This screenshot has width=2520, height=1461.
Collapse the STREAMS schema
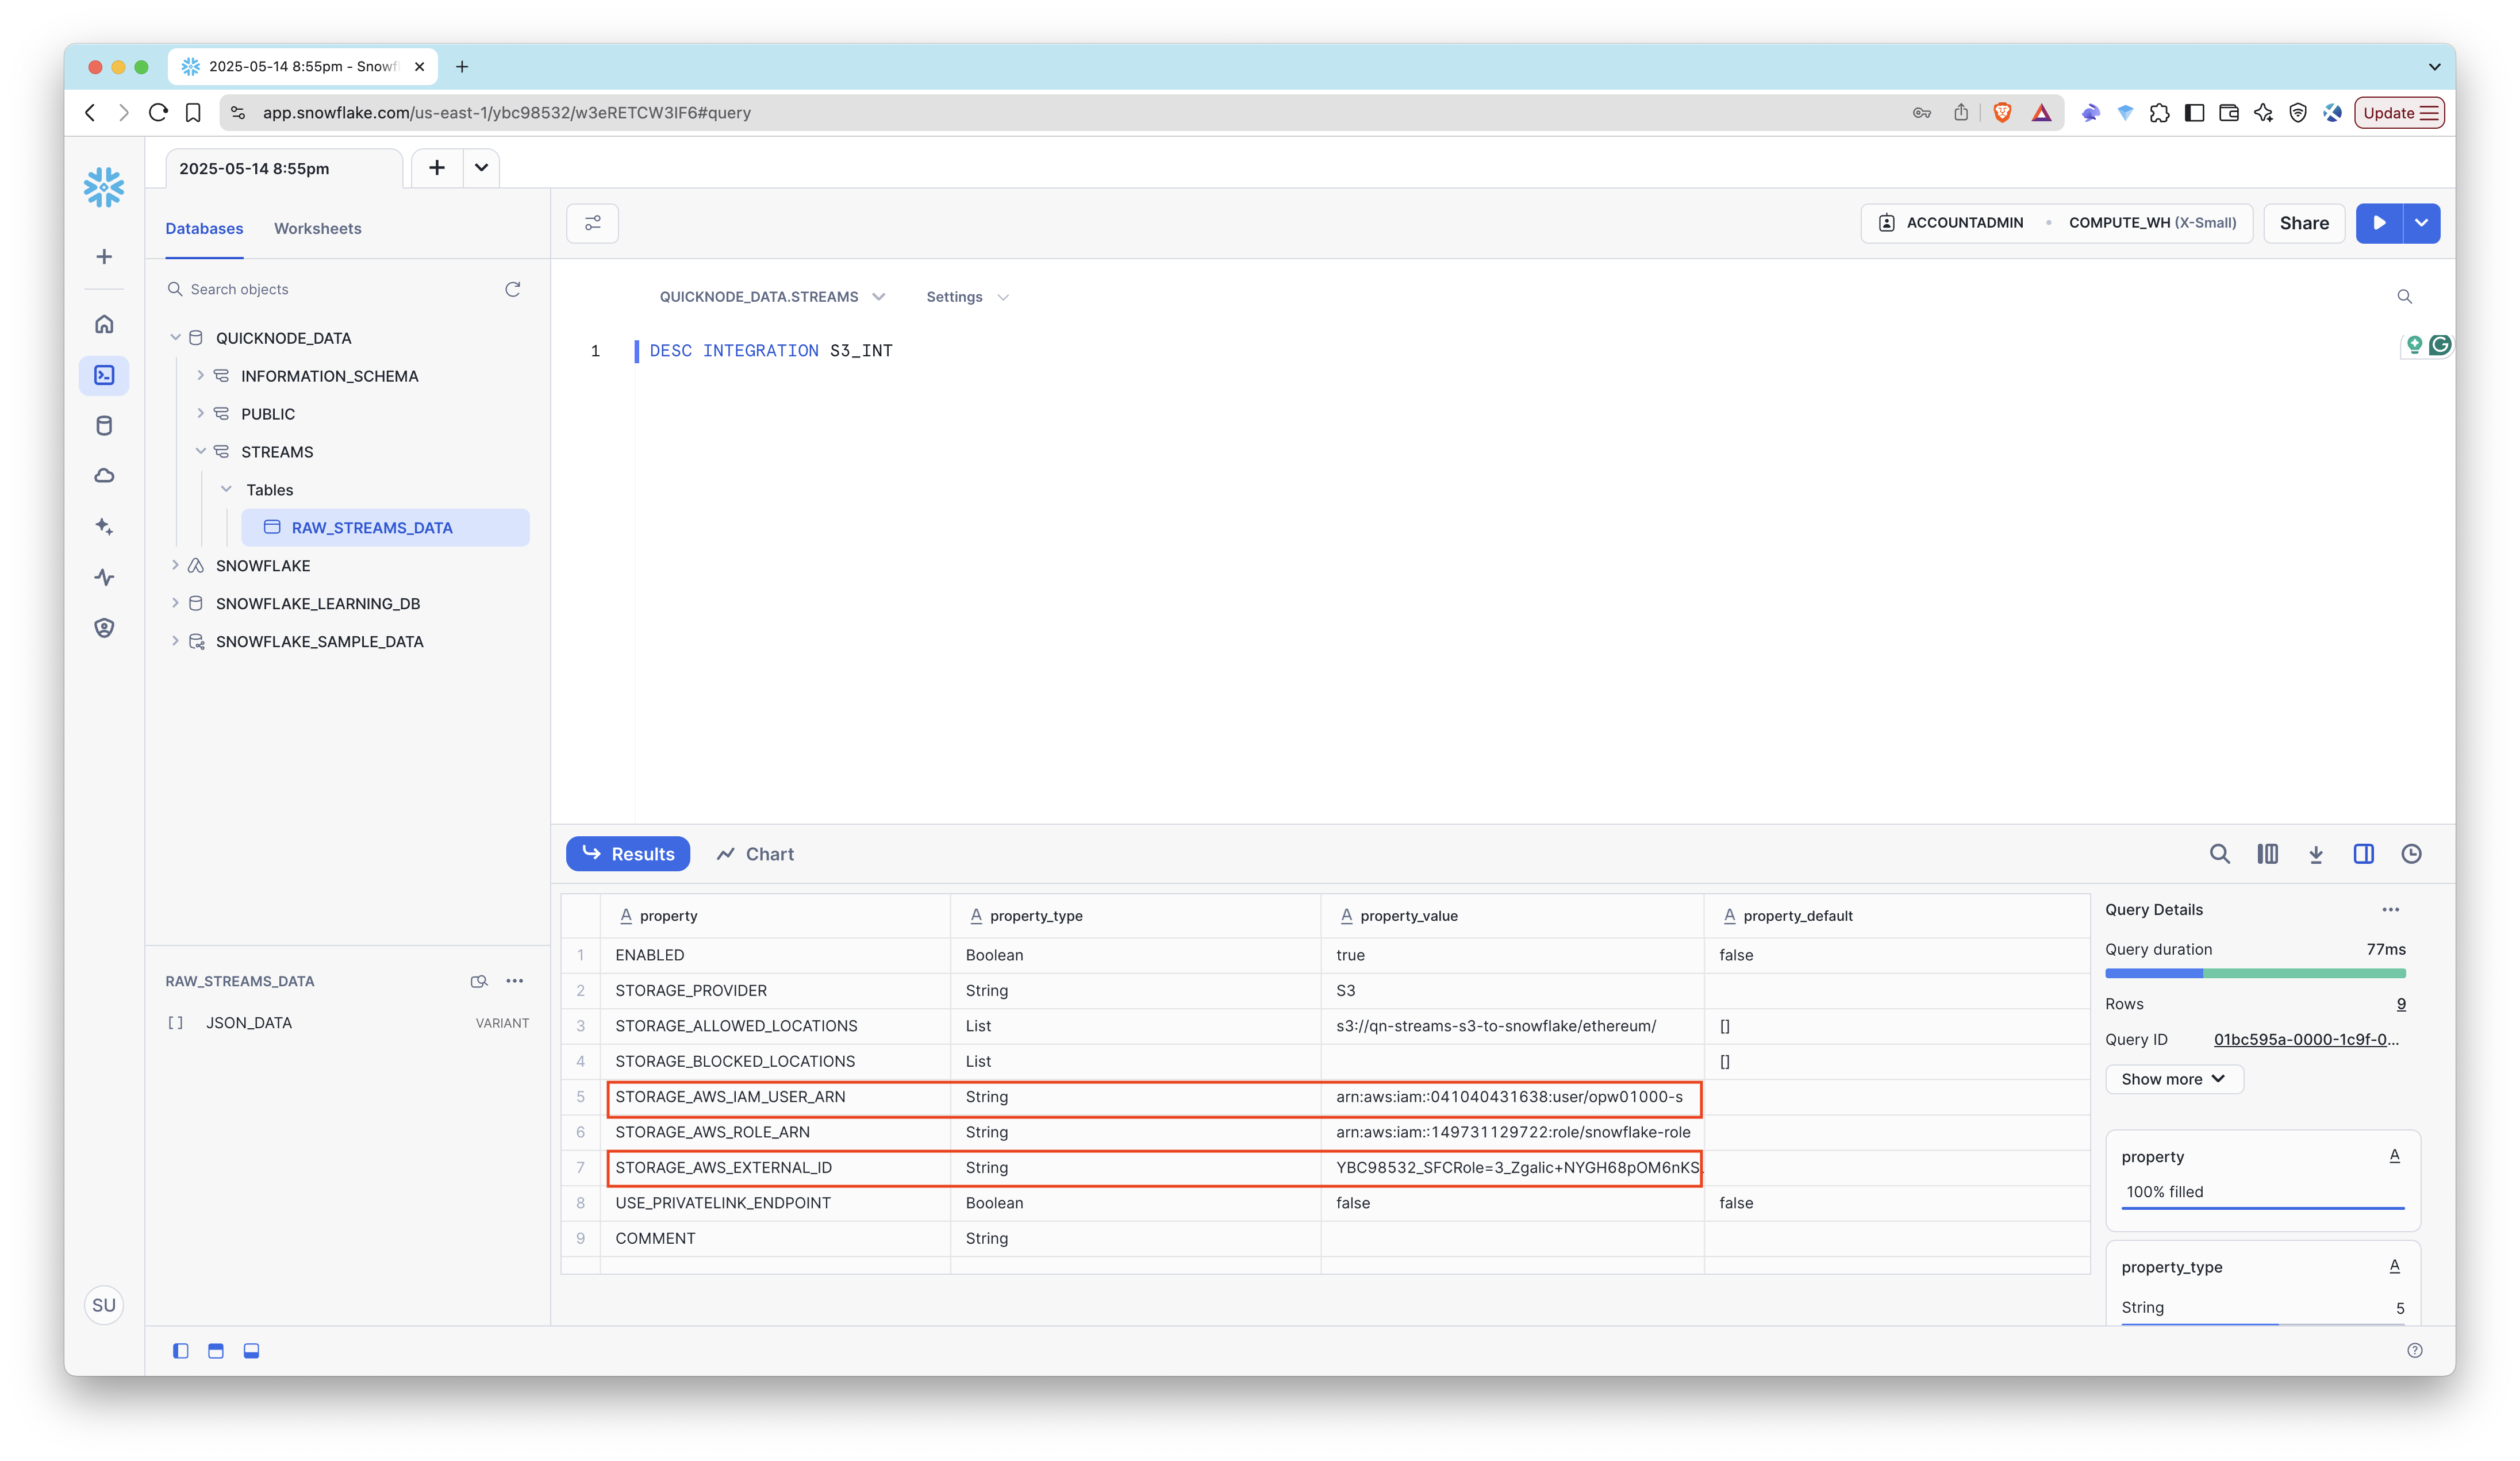click(x=201, y=451)
